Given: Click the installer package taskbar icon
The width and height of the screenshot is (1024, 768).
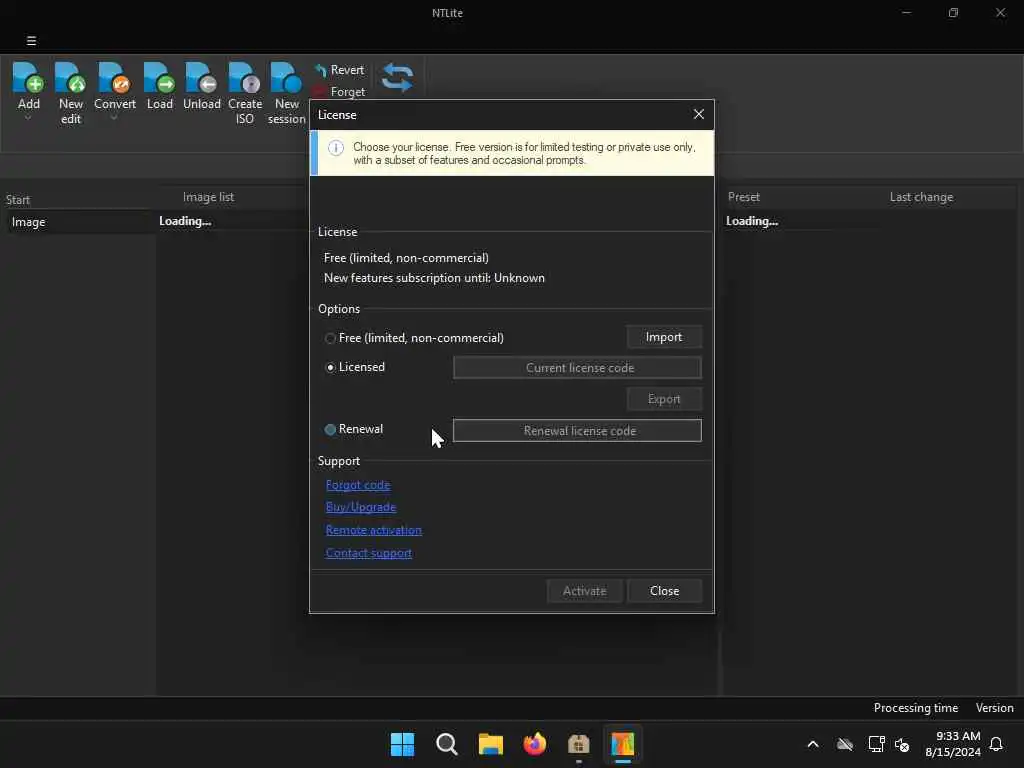Looking at the screenshot, I should [x=579, y=744].
